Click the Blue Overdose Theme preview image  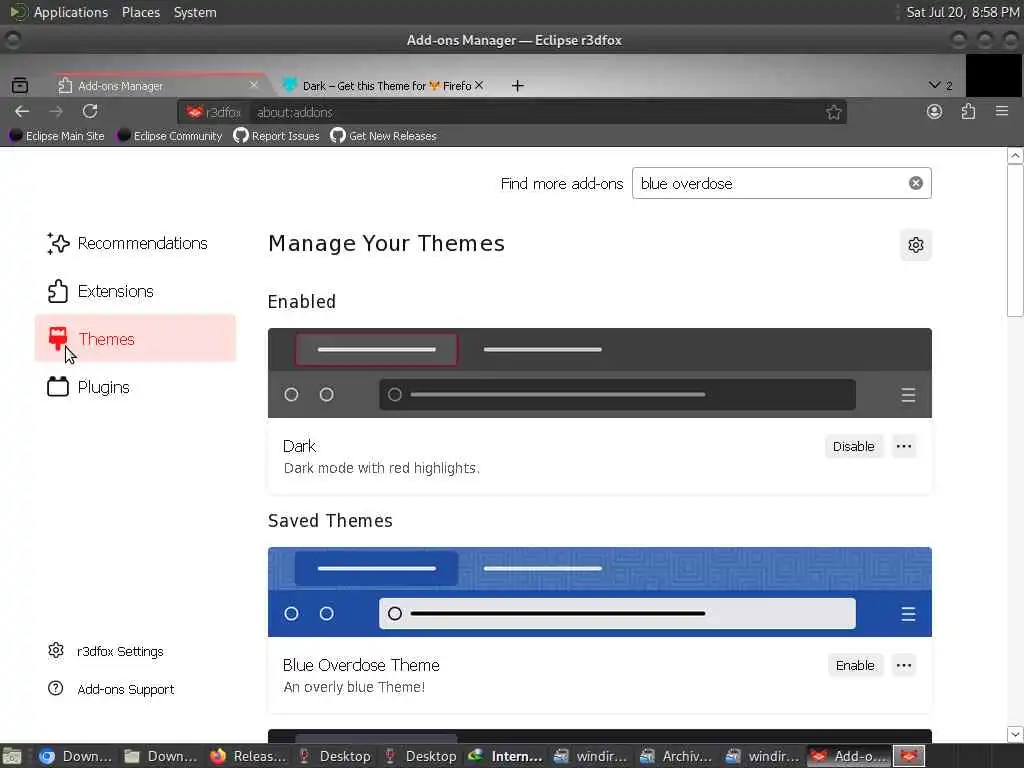(x=600, y=592)
